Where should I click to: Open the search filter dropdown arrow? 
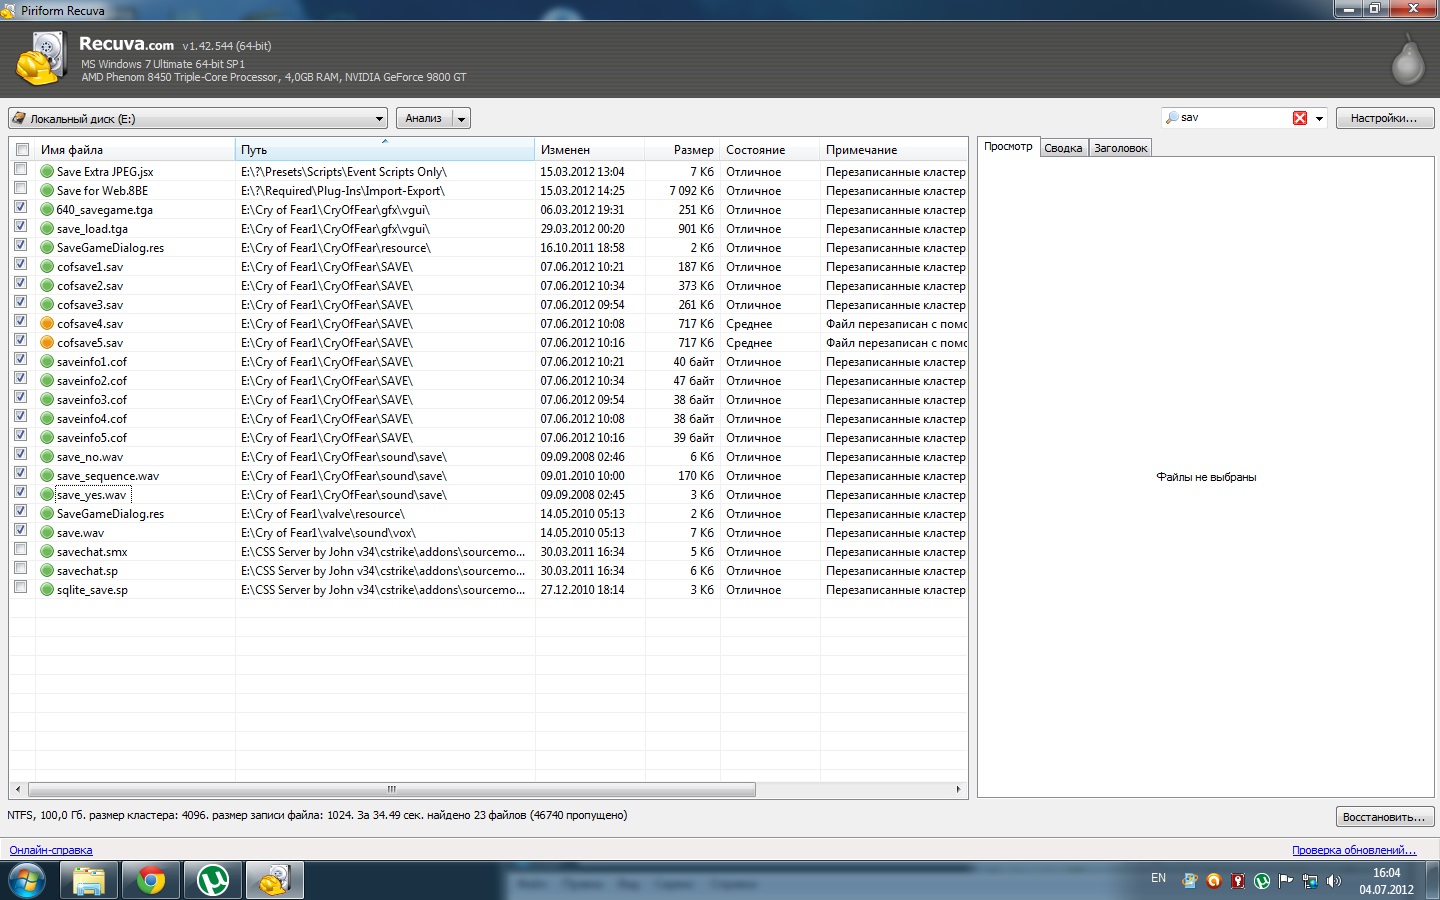(x=1319, y=118)
